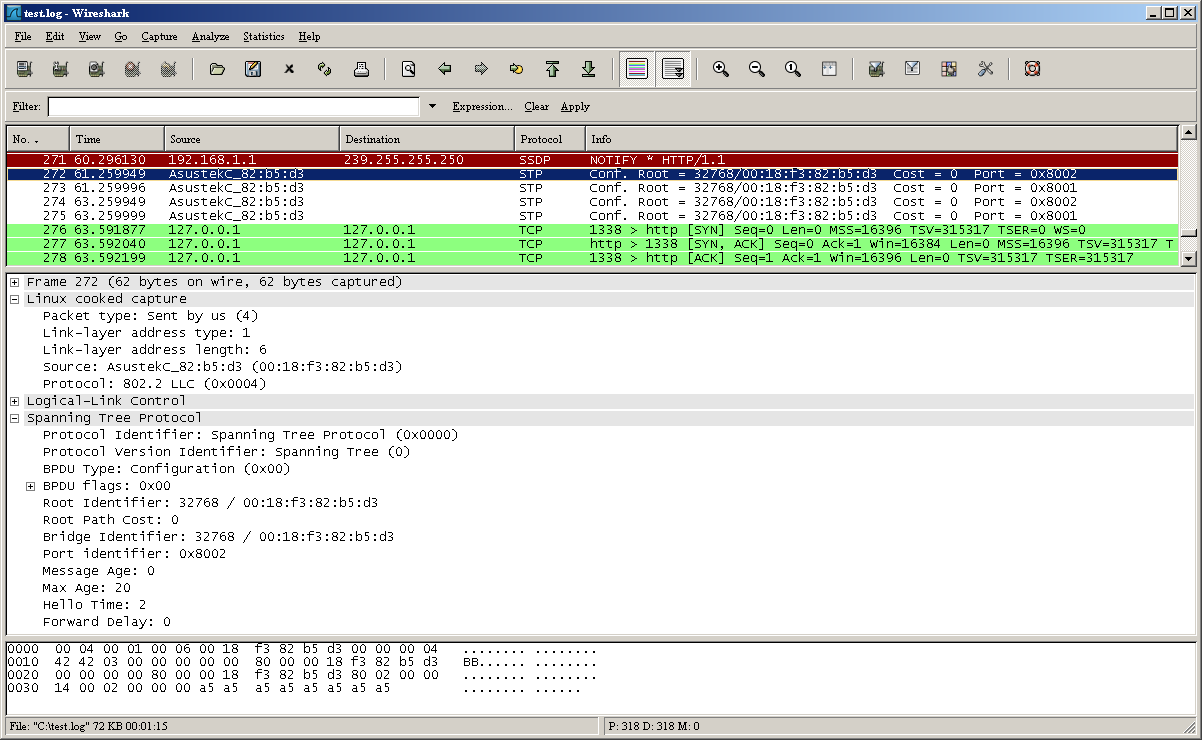
Task: Print packets with the printer icon
Action: click(x=361, y=69)
